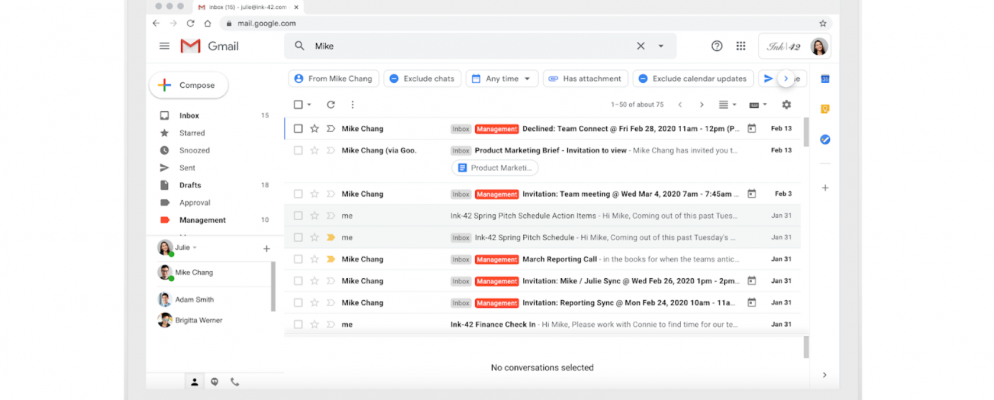This screenshot has height=400, width=994.
Task: Go back in browser
Action: (x=157, y=23)
